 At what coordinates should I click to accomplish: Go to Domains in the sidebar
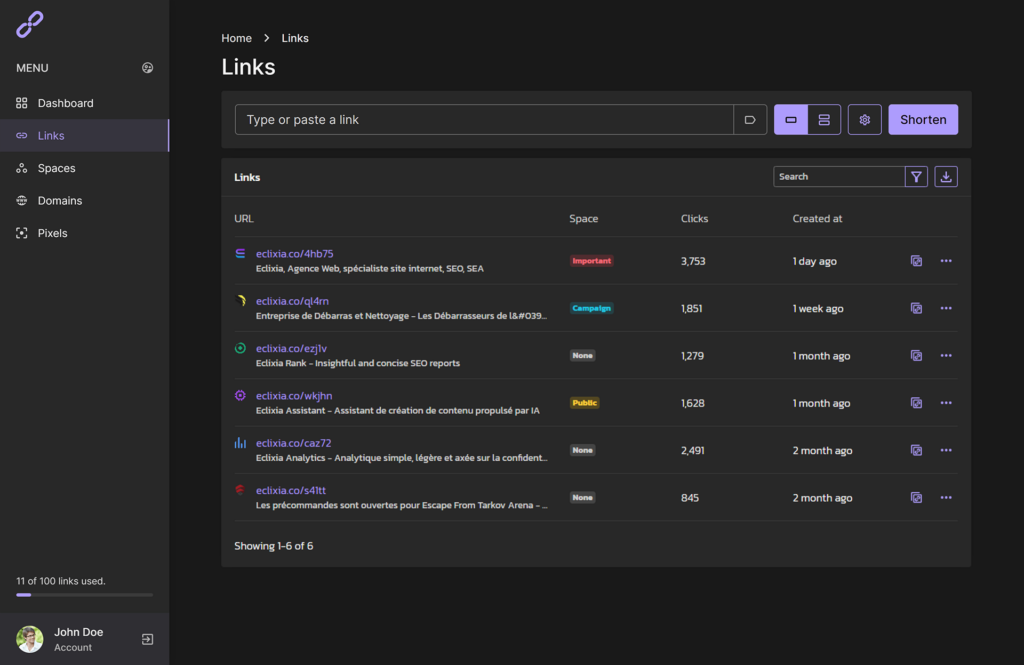[x=60, y=201]
